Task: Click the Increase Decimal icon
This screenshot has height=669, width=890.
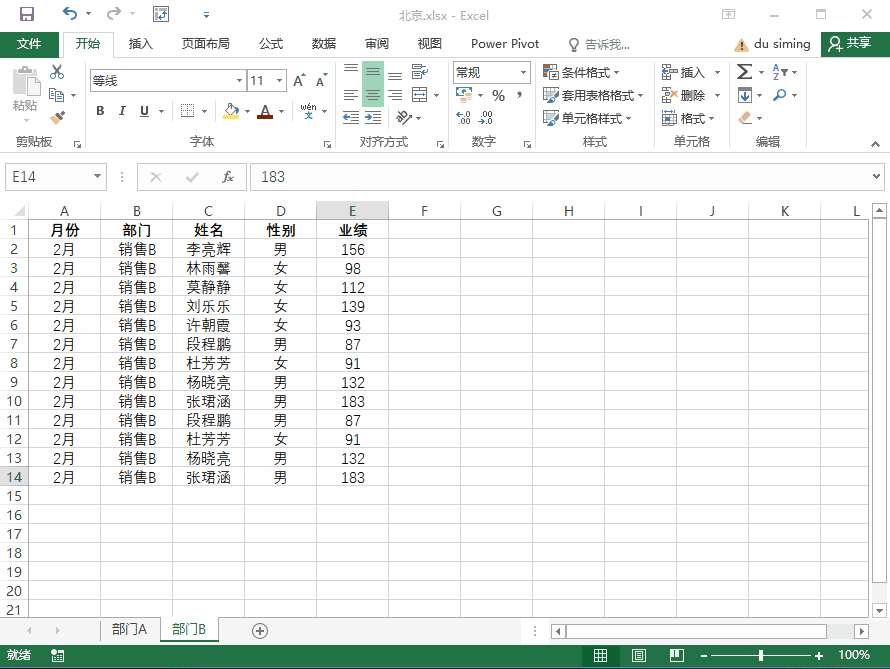Action: (x=463, y=118)
